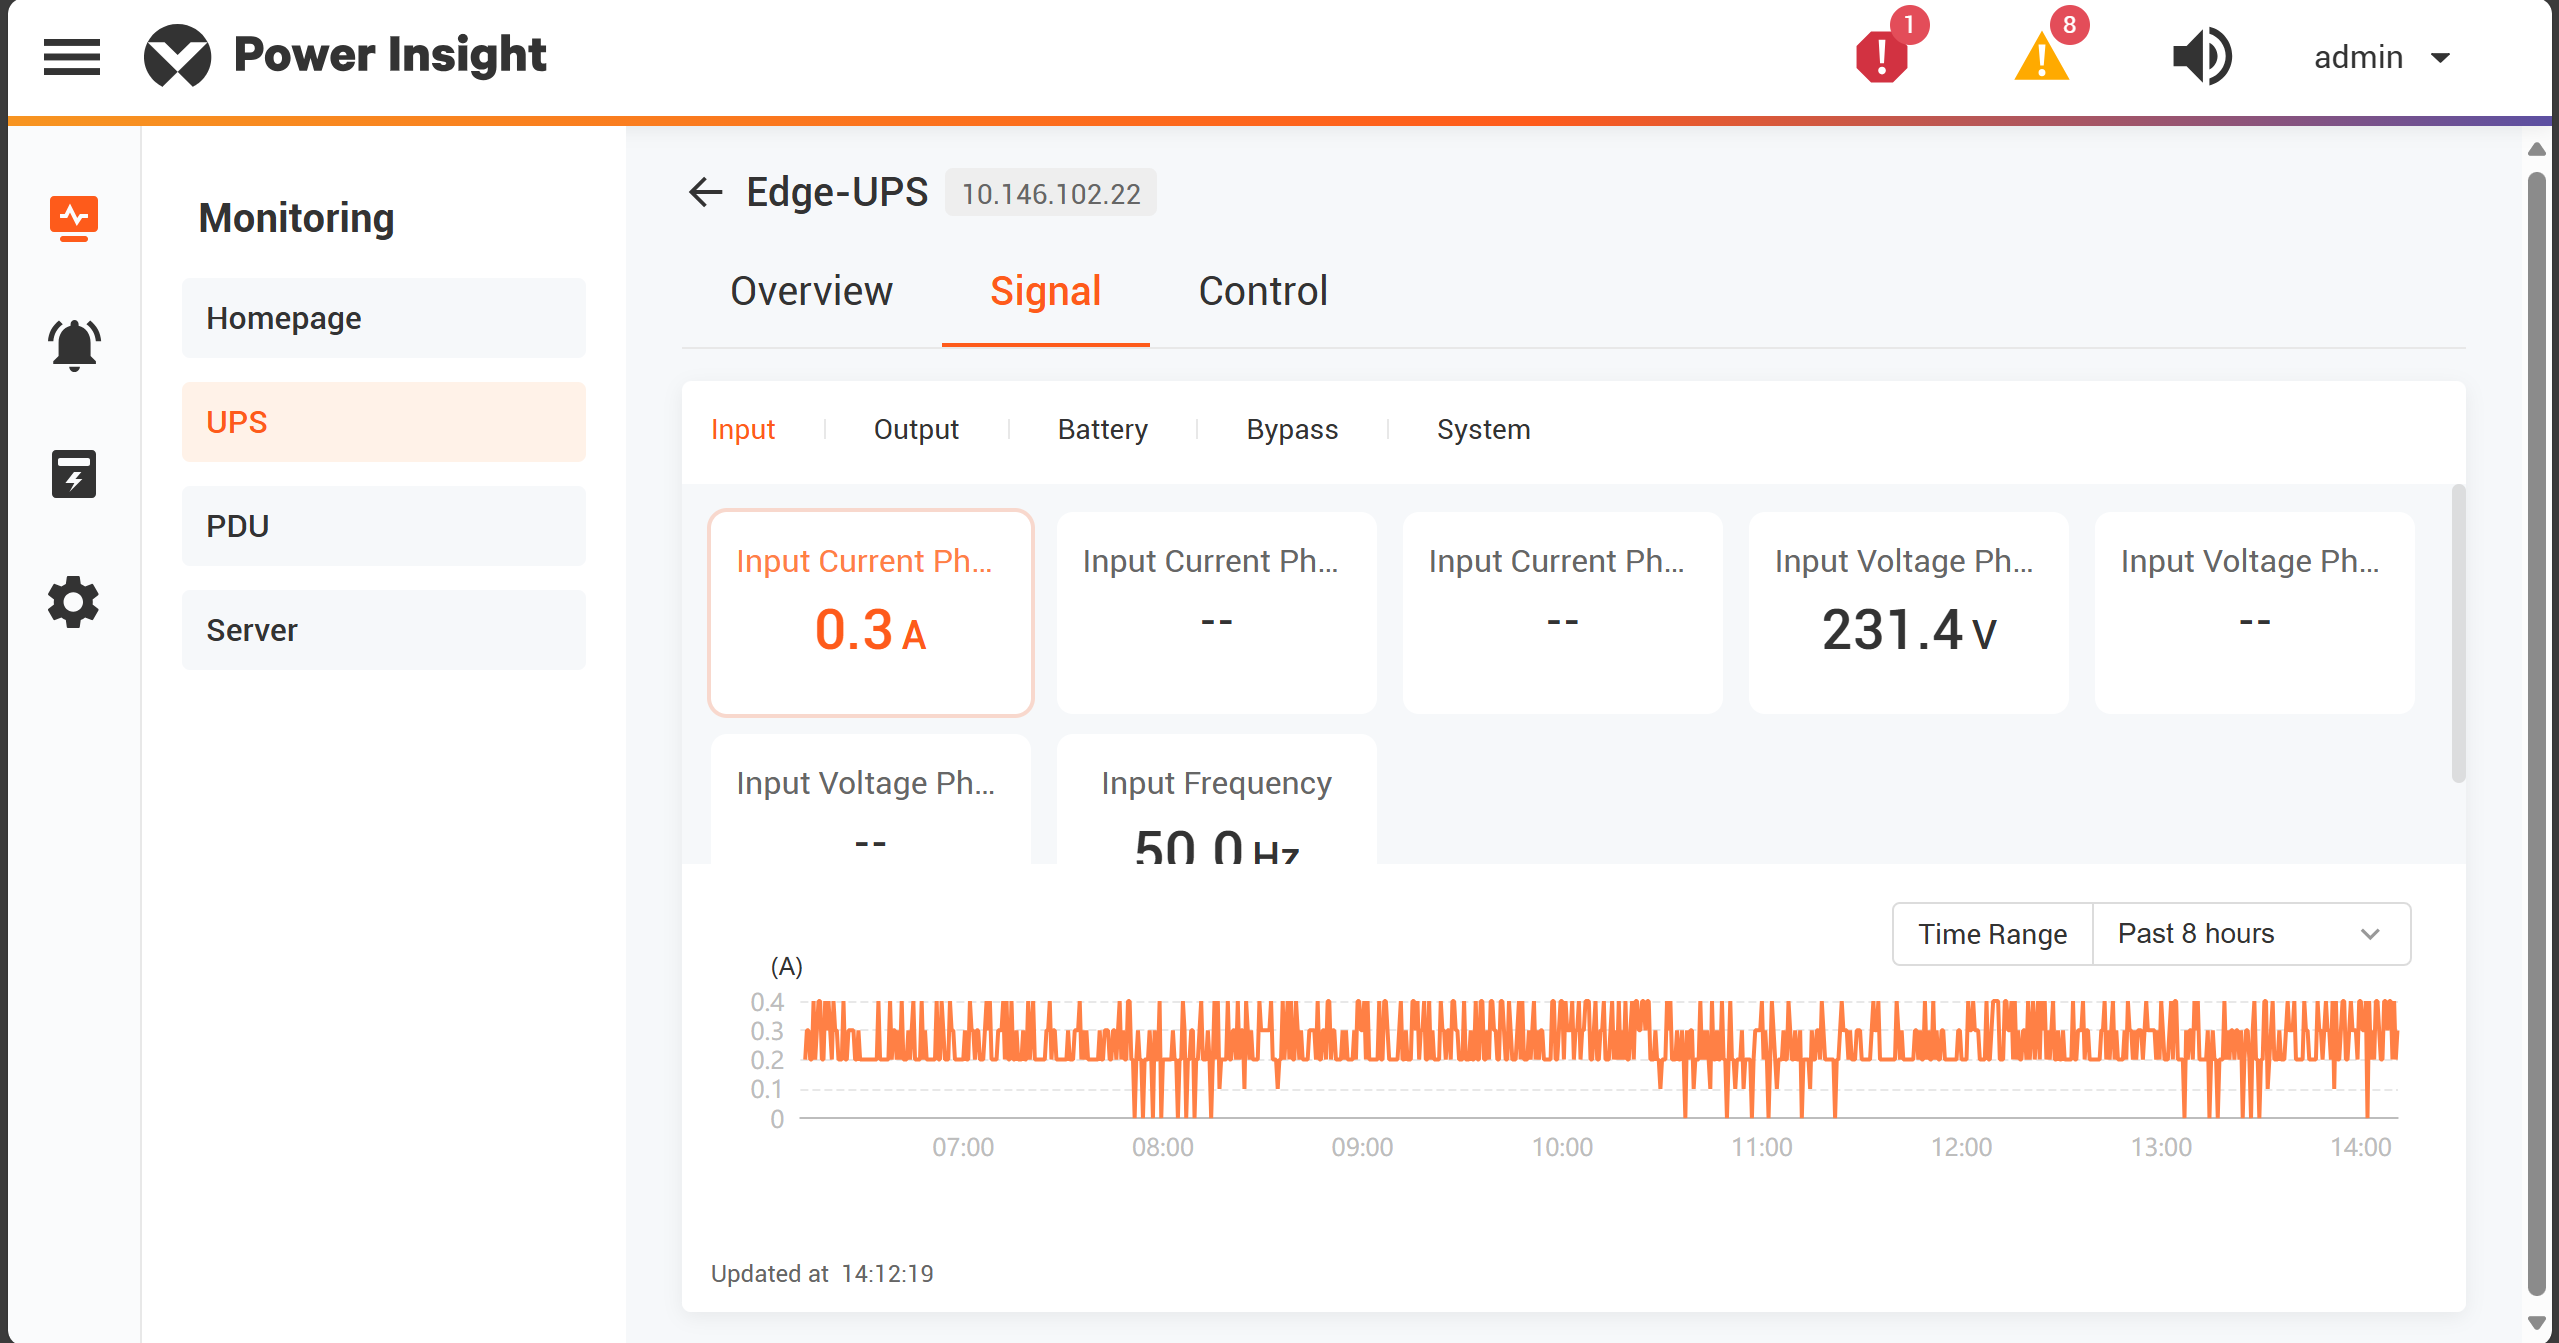Image resolution: width=2559 pixels, height=1343 pixels.
Task: Select UPS in Monitoring menu
Action: [384, 422]
